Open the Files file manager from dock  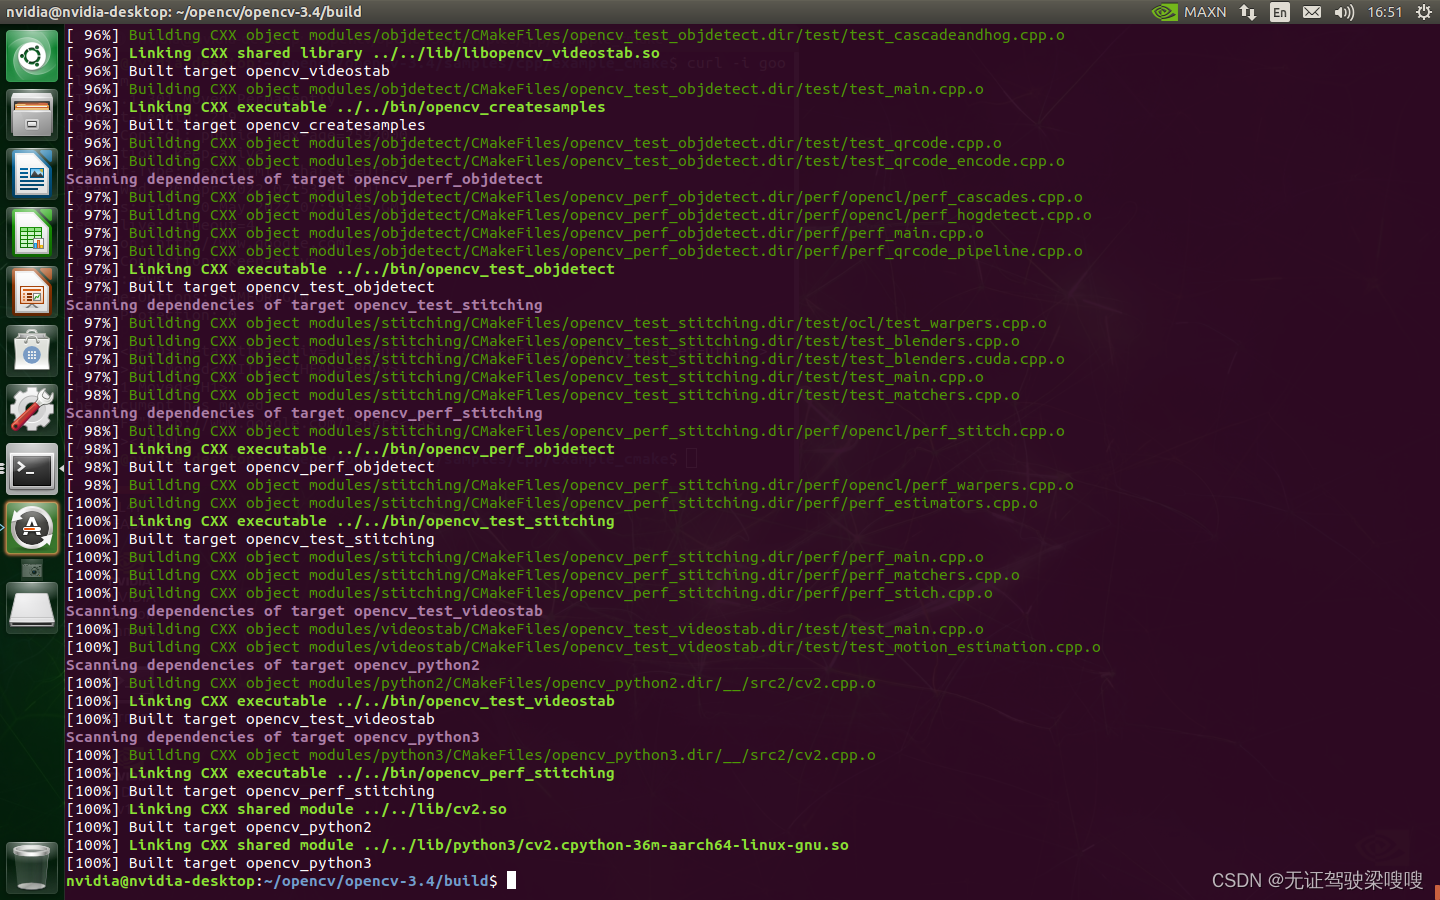tap(32, 114)
